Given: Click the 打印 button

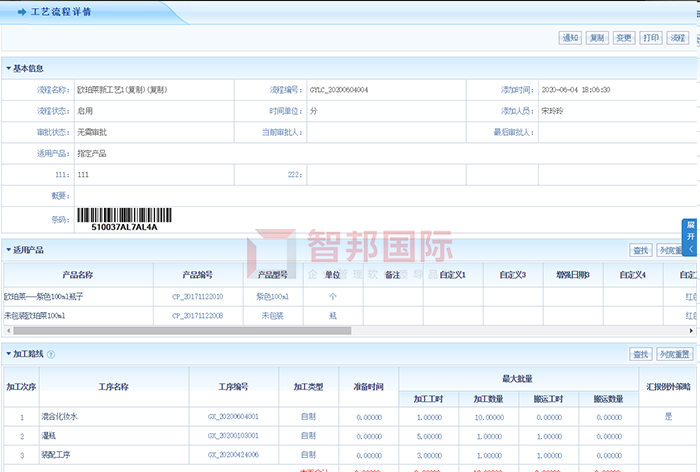Looking at the screenshot, I should [x=651, y=38].
